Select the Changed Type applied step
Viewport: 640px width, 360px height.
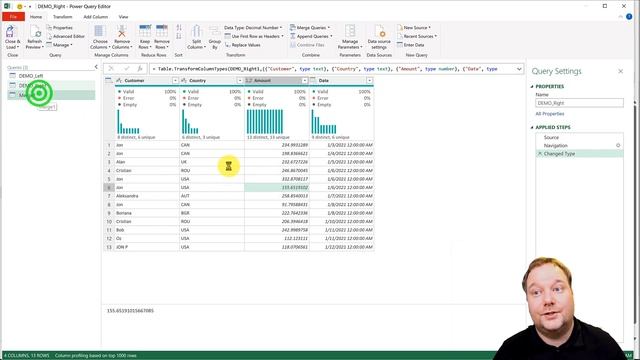pos(579,153)
